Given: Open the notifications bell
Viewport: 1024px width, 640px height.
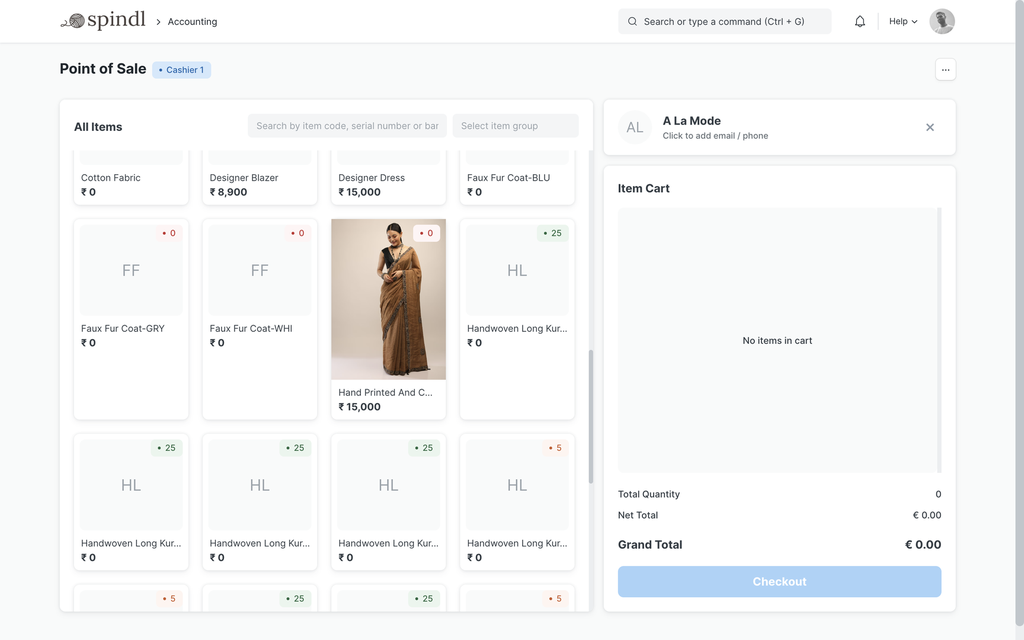Looking at the screenshot, I should click(860, 21).
